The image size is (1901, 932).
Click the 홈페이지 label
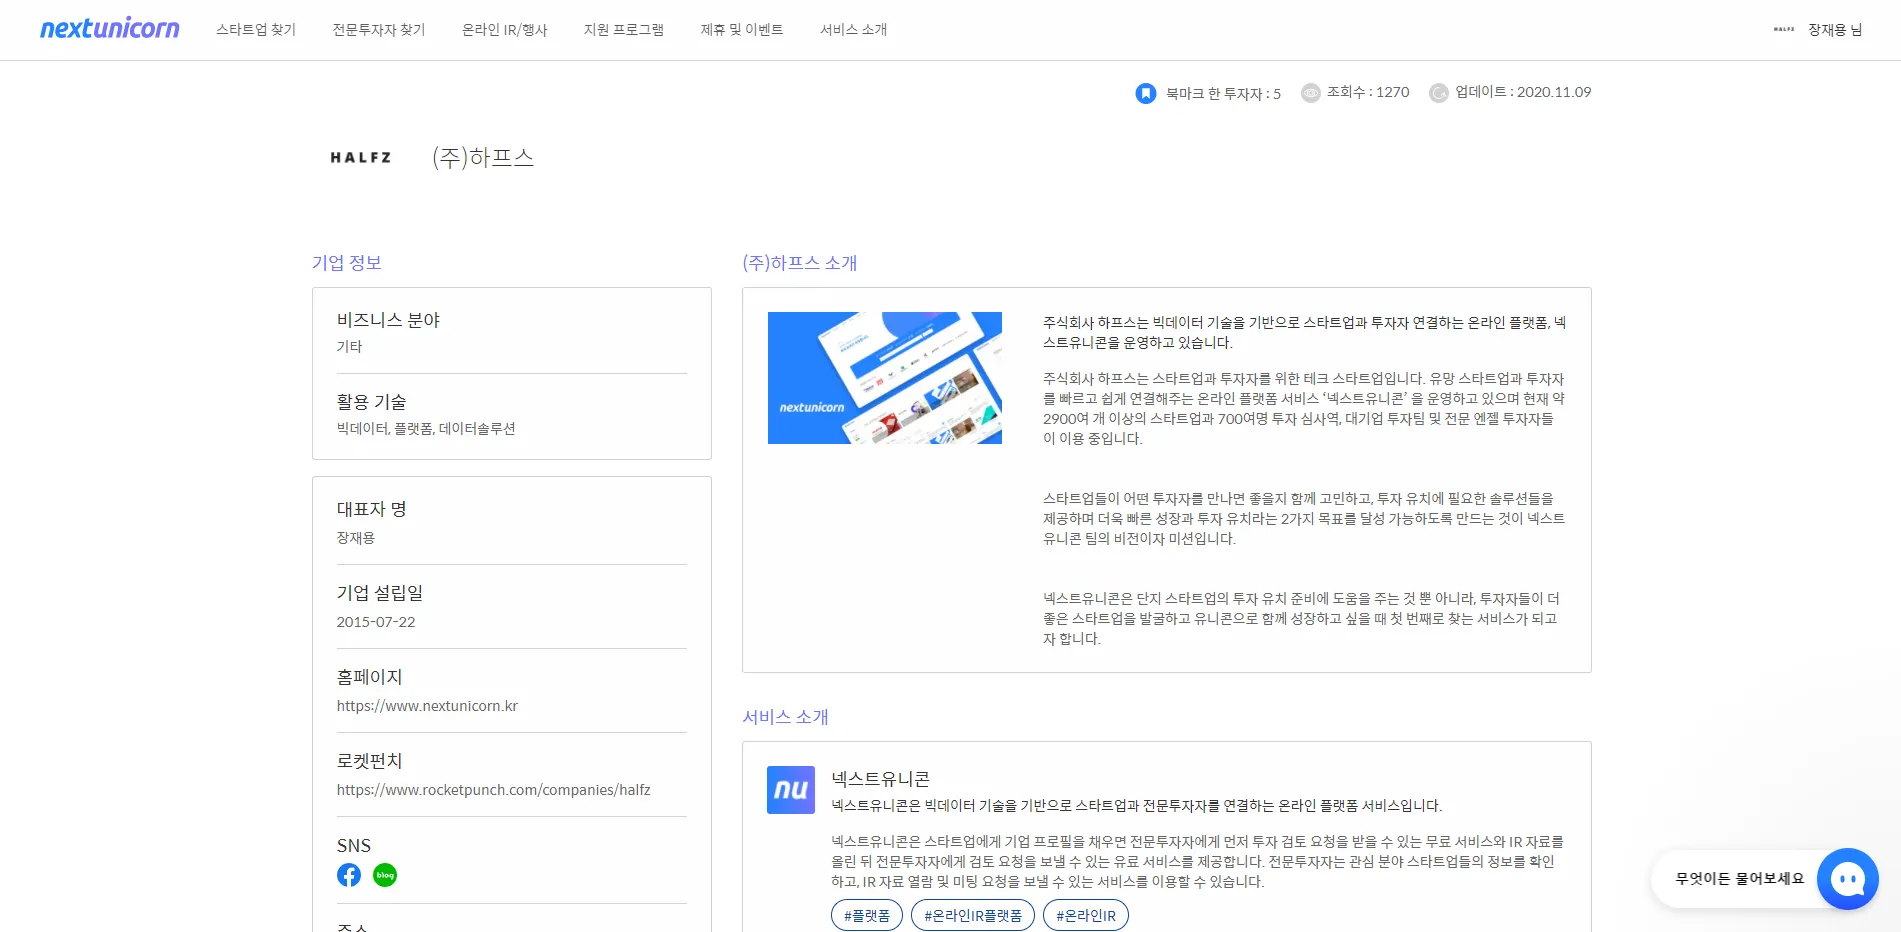[370, 677]
